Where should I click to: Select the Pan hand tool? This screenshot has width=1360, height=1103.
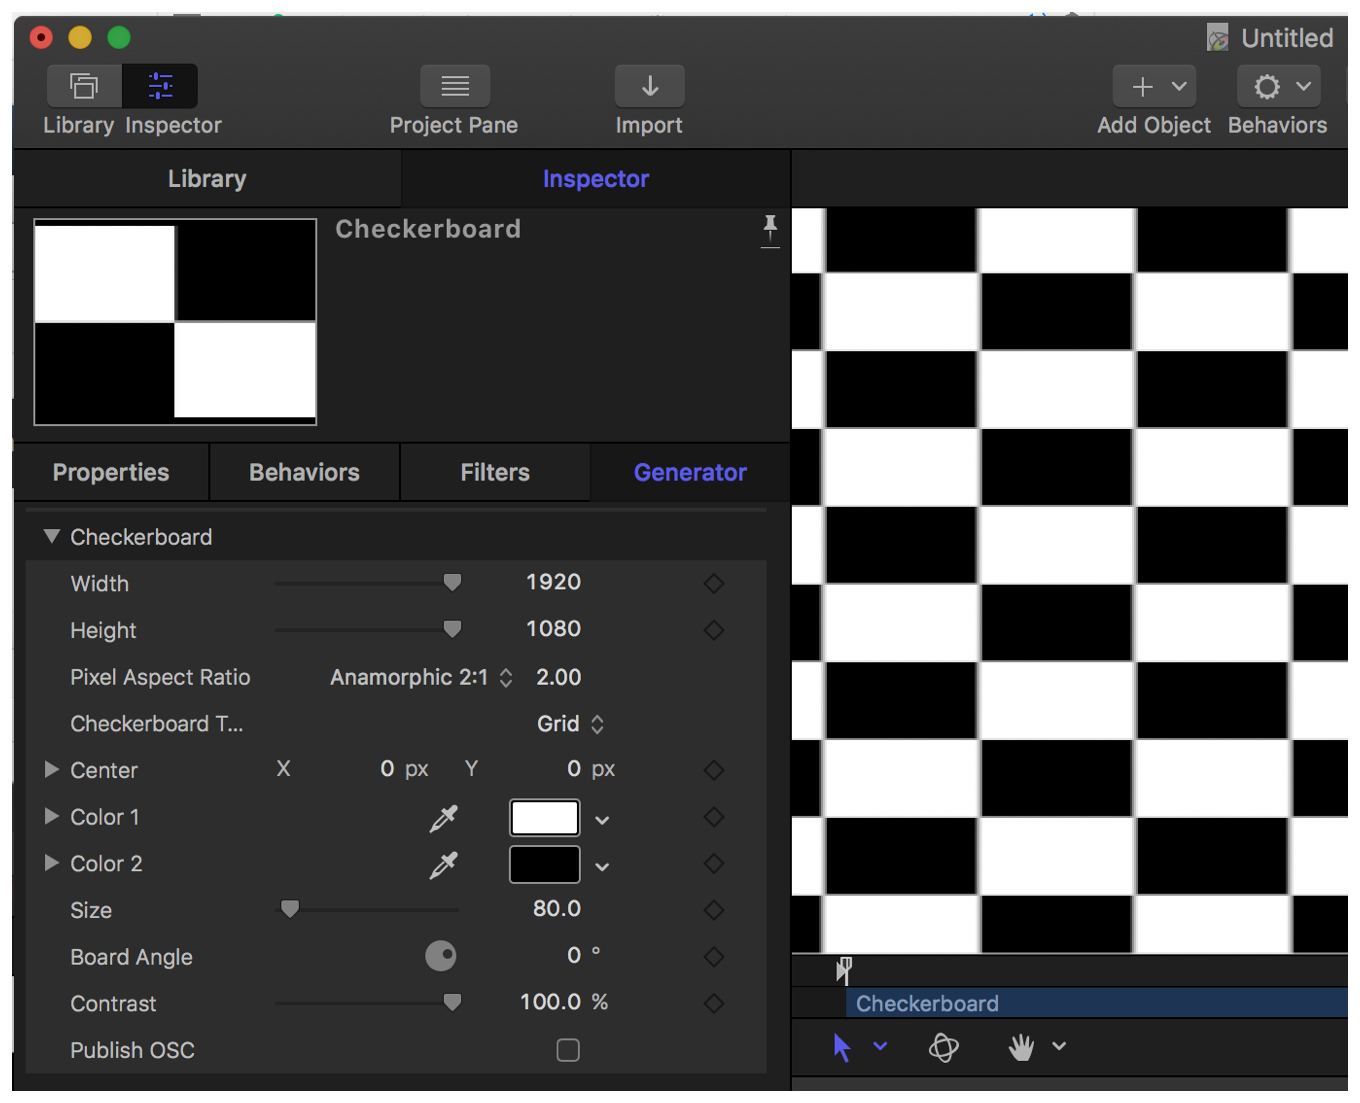pos(1021,1047)
